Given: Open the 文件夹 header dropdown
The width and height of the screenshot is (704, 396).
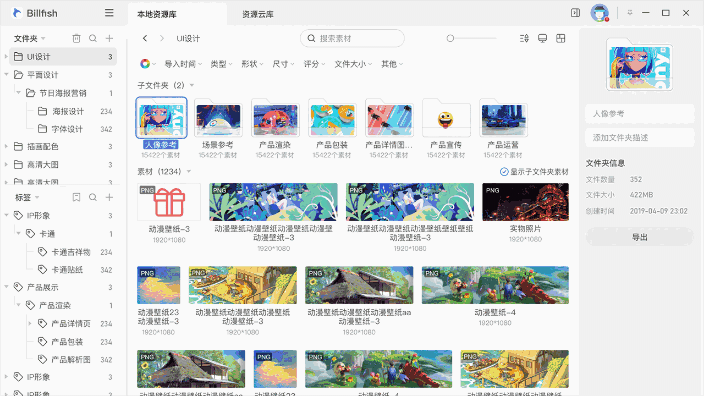Looking at the screenshot, I should (43, 39).
